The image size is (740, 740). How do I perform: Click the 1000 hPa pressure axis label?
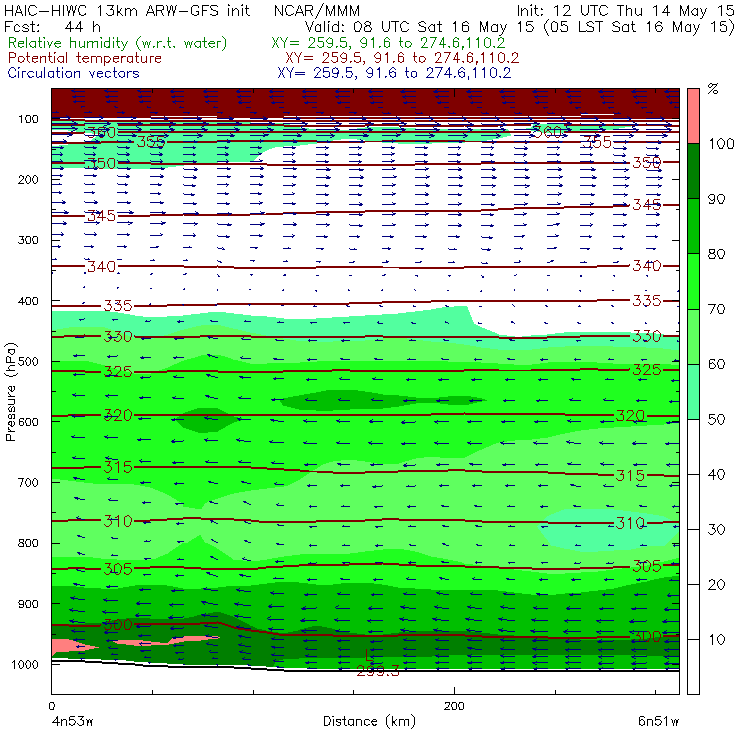point(25,664)
